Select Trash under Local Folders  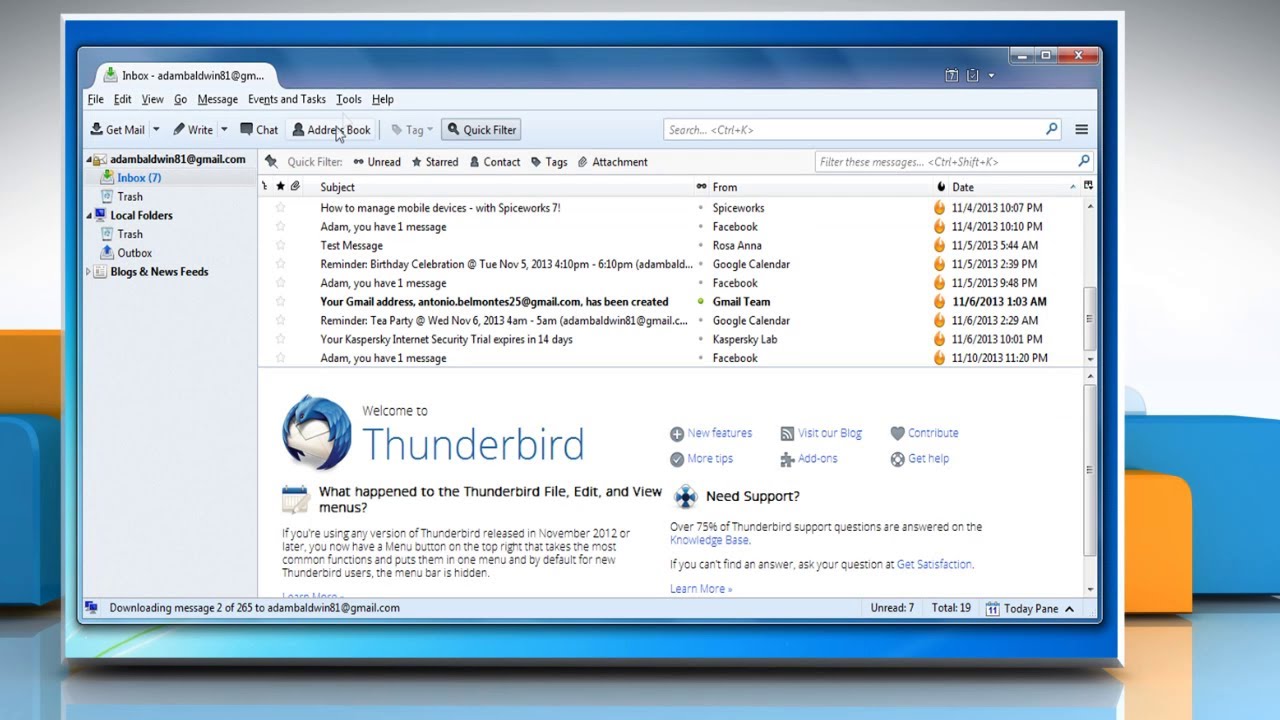click(x=130, y=234)
